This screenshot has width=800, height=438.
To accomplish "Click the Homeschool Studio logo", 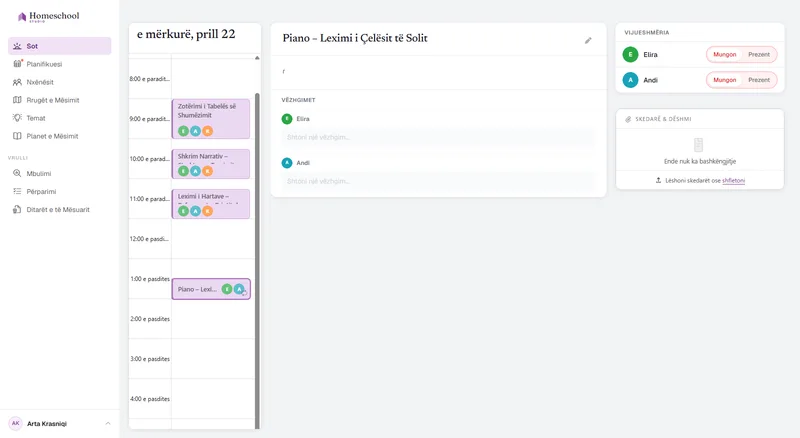I will coord(48,17).
